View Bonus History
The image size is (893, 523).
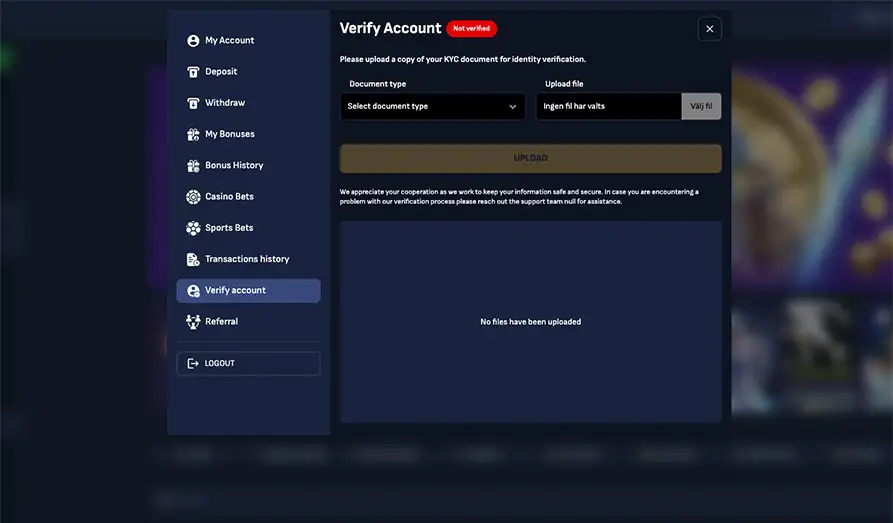pos(248,166)
